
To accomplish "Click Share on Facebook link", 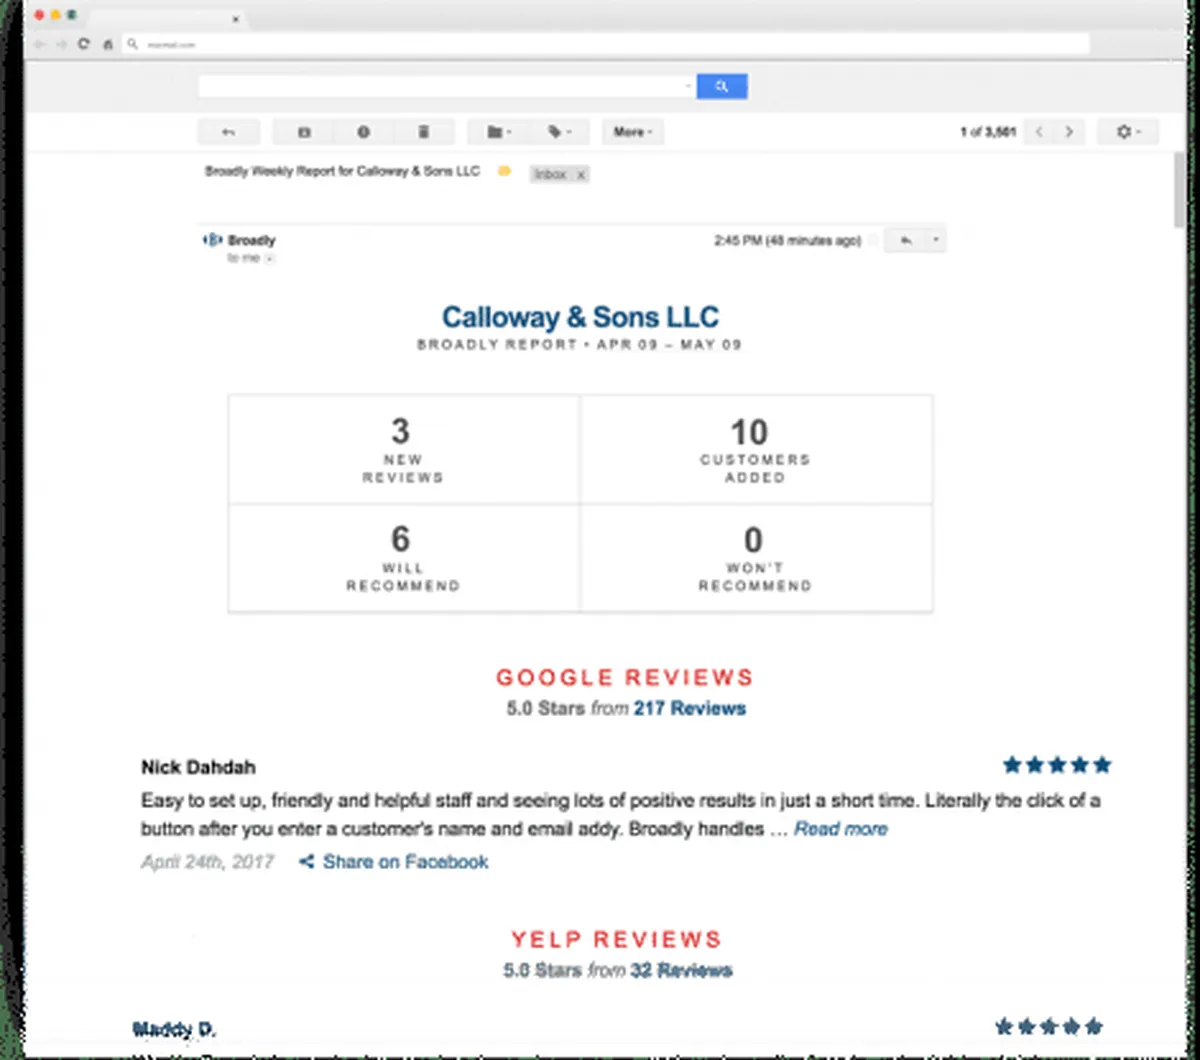I will pyautogui.click(x=406, y=862).
